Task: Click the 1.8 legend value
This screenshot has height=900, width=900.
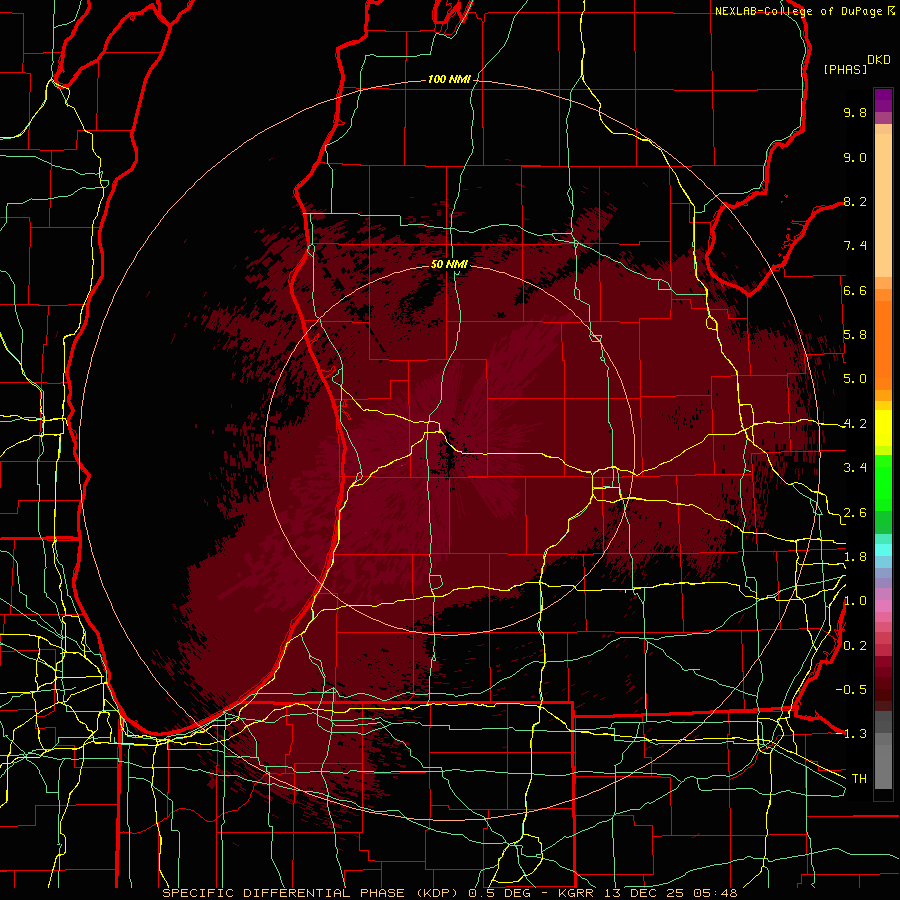Action: tap(855, 557)
